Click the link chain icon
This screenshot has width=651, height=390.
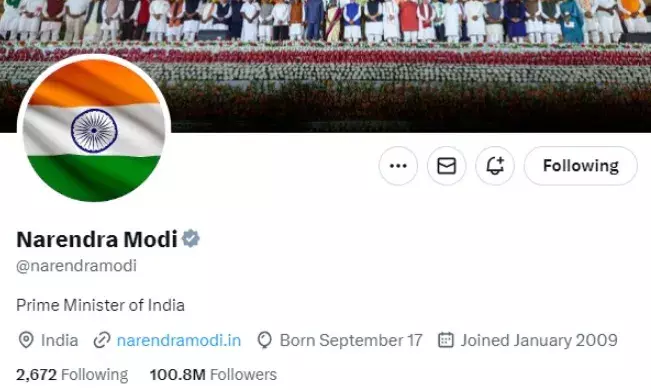pyautogui.click(x=102, y=340)
